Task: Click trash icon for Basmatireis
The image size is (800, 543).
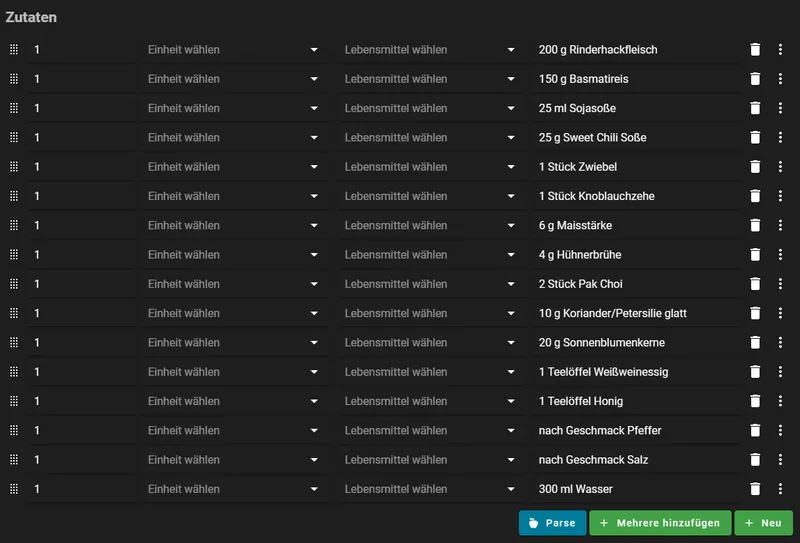Action: click(x=755, y=79)
